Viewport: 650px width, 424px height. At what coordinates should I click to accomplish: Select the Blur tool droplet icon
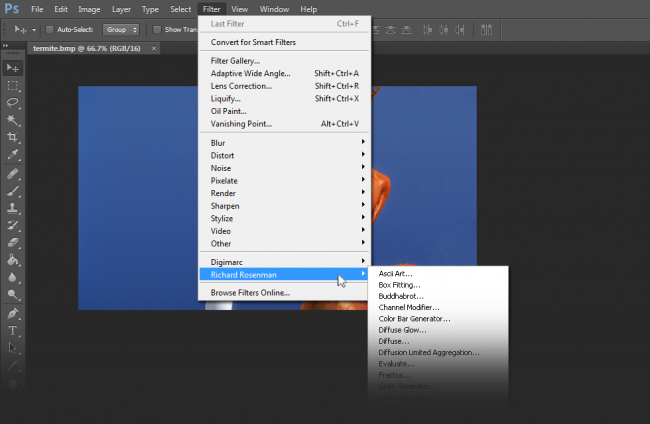point(12,277)
